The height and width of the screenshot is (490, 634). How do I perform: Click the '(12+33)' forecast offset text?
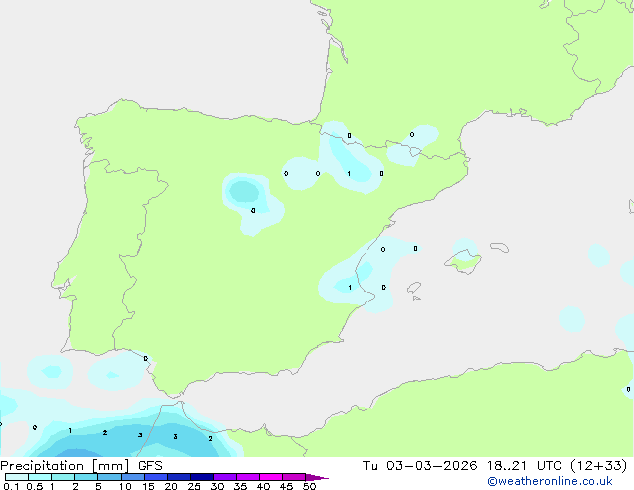tap(598, 466)
